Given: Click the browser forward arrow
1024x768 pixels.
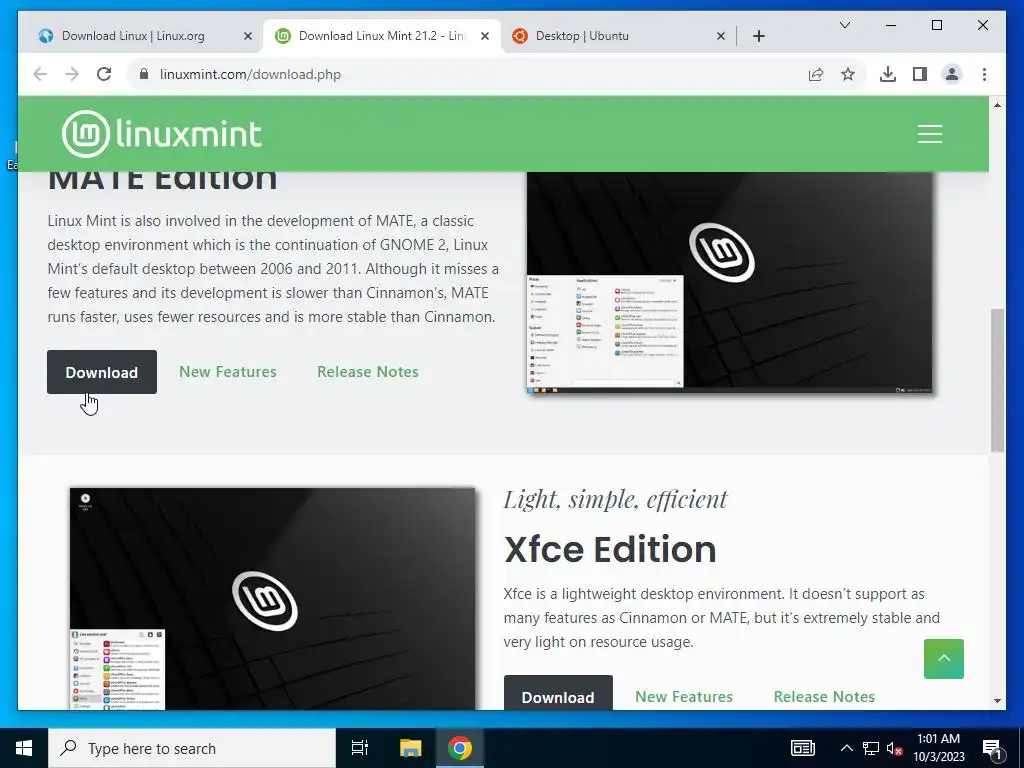Looking at the screenshot, I should [x=72, y=74].
